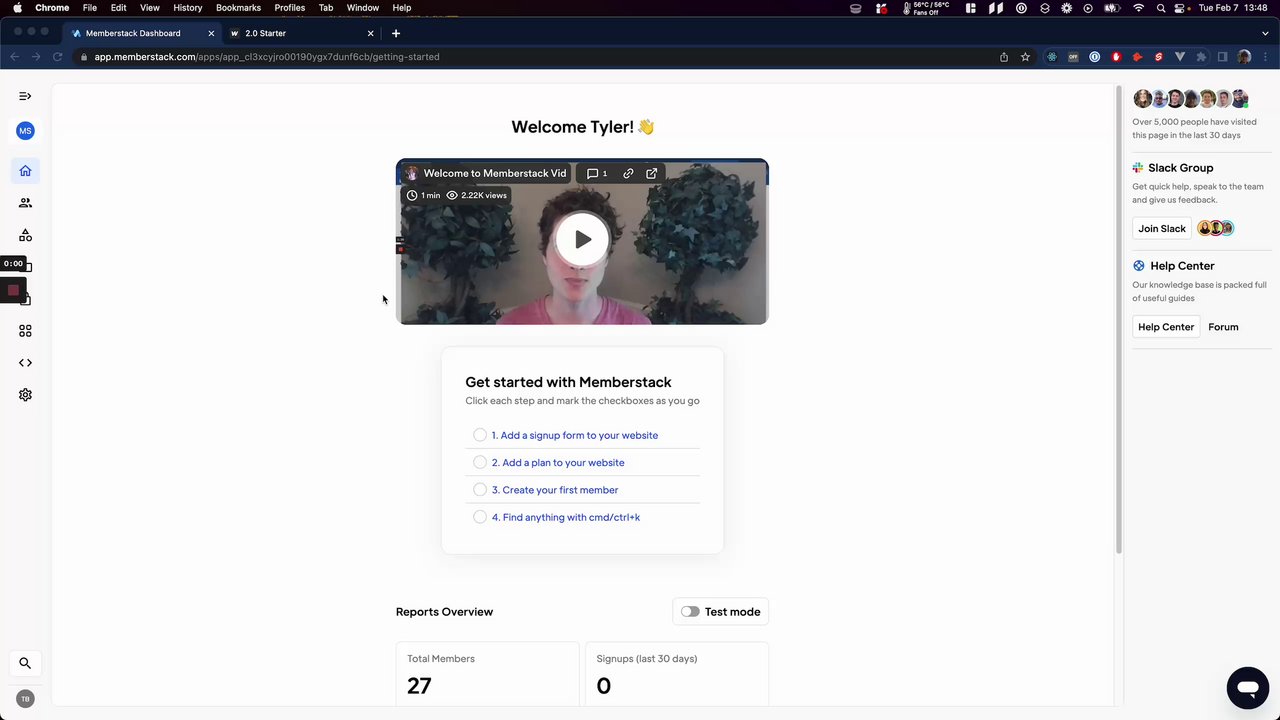Click the Total Members card showing 27
This screenshot has height=720, width=1280.
[x=487, y=675]
